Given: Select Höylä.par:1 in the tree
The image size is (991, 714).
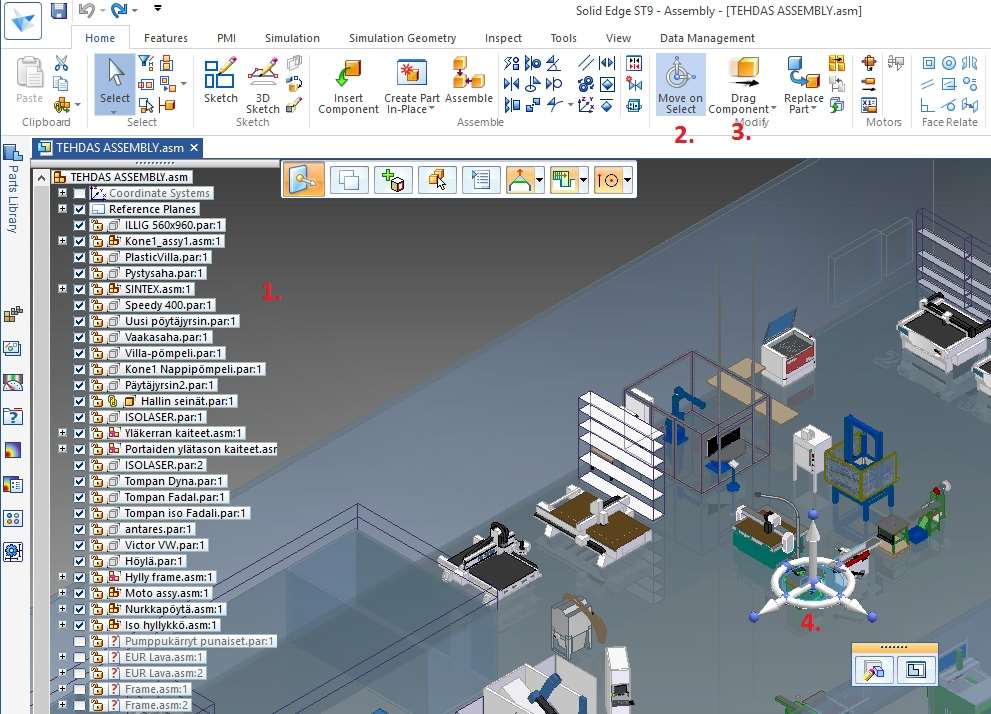Looking at the screenshot, I should pos(154,561).
